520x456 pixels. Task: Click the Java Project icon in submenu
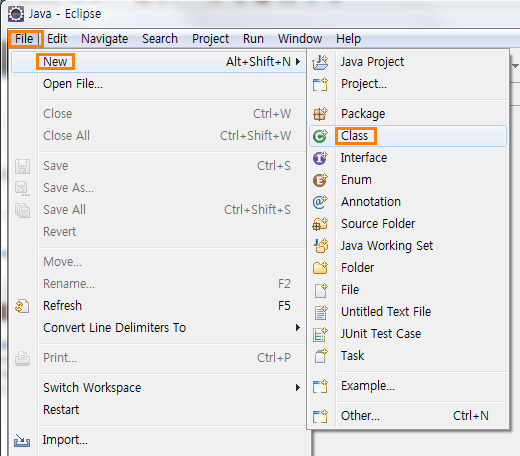pyautogui.click(x=320, y=62)
